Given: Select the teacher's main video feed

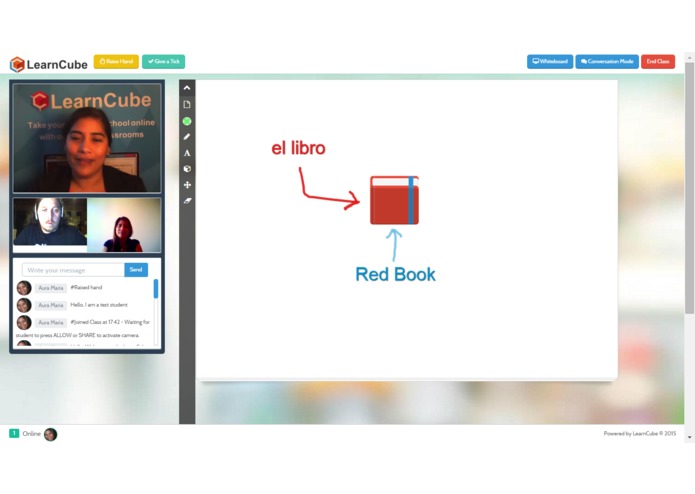Looking at the screenshot, I should (x=87, y=138).
